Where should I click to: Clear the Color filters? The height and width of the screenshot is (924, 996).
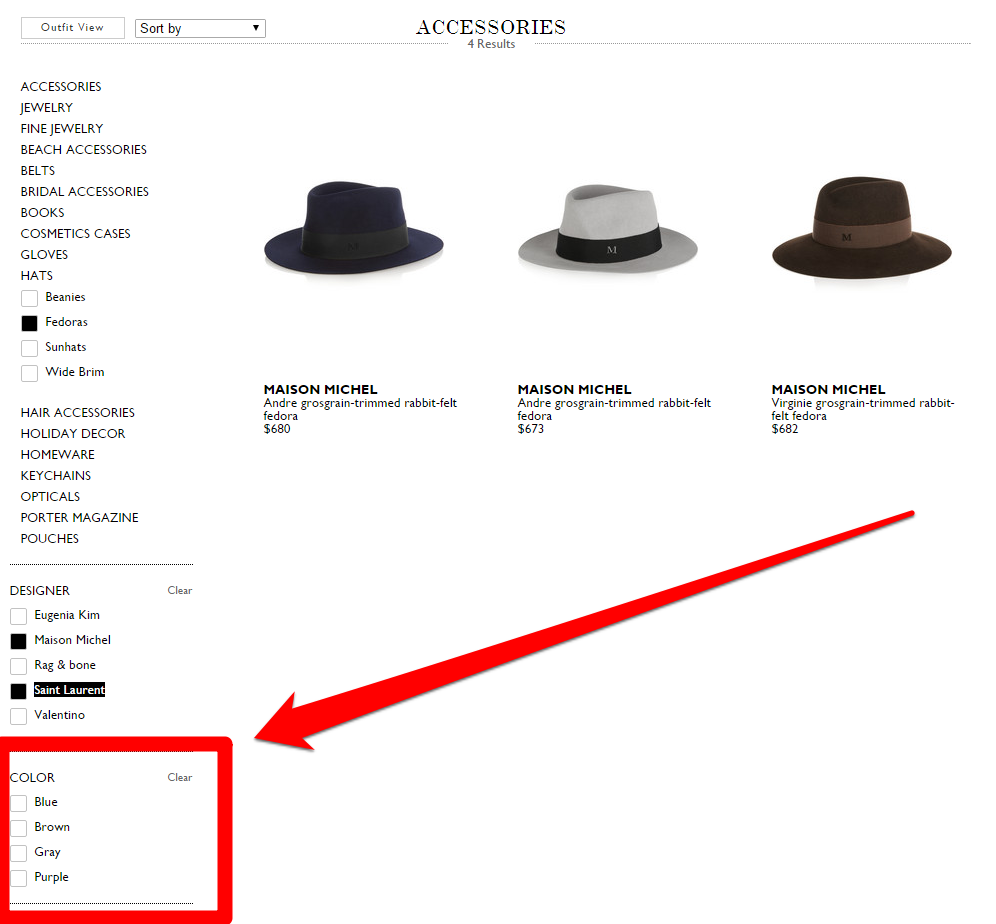180,777
